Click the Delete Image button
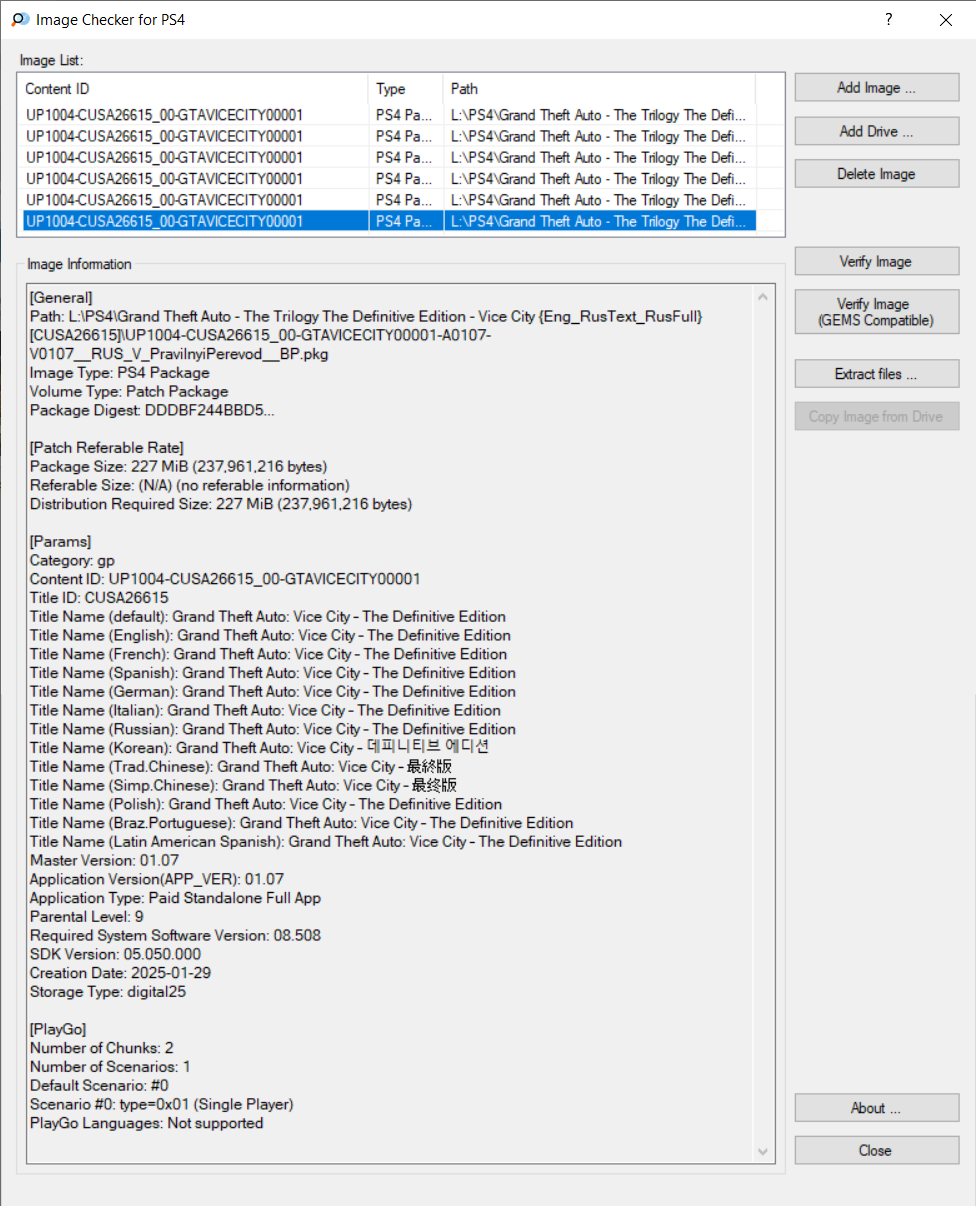 coord(877,174)
